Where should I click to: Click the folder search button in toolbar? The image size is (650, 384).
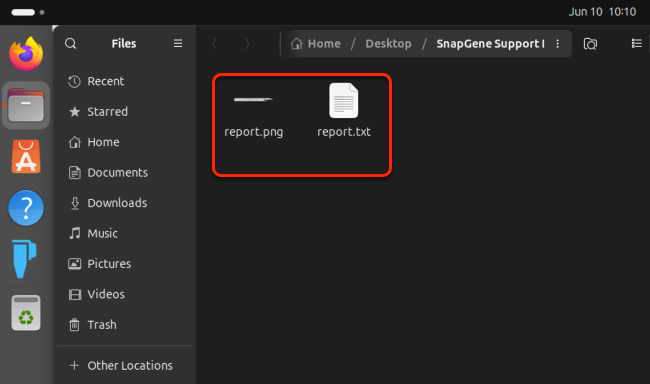(590, 44)
